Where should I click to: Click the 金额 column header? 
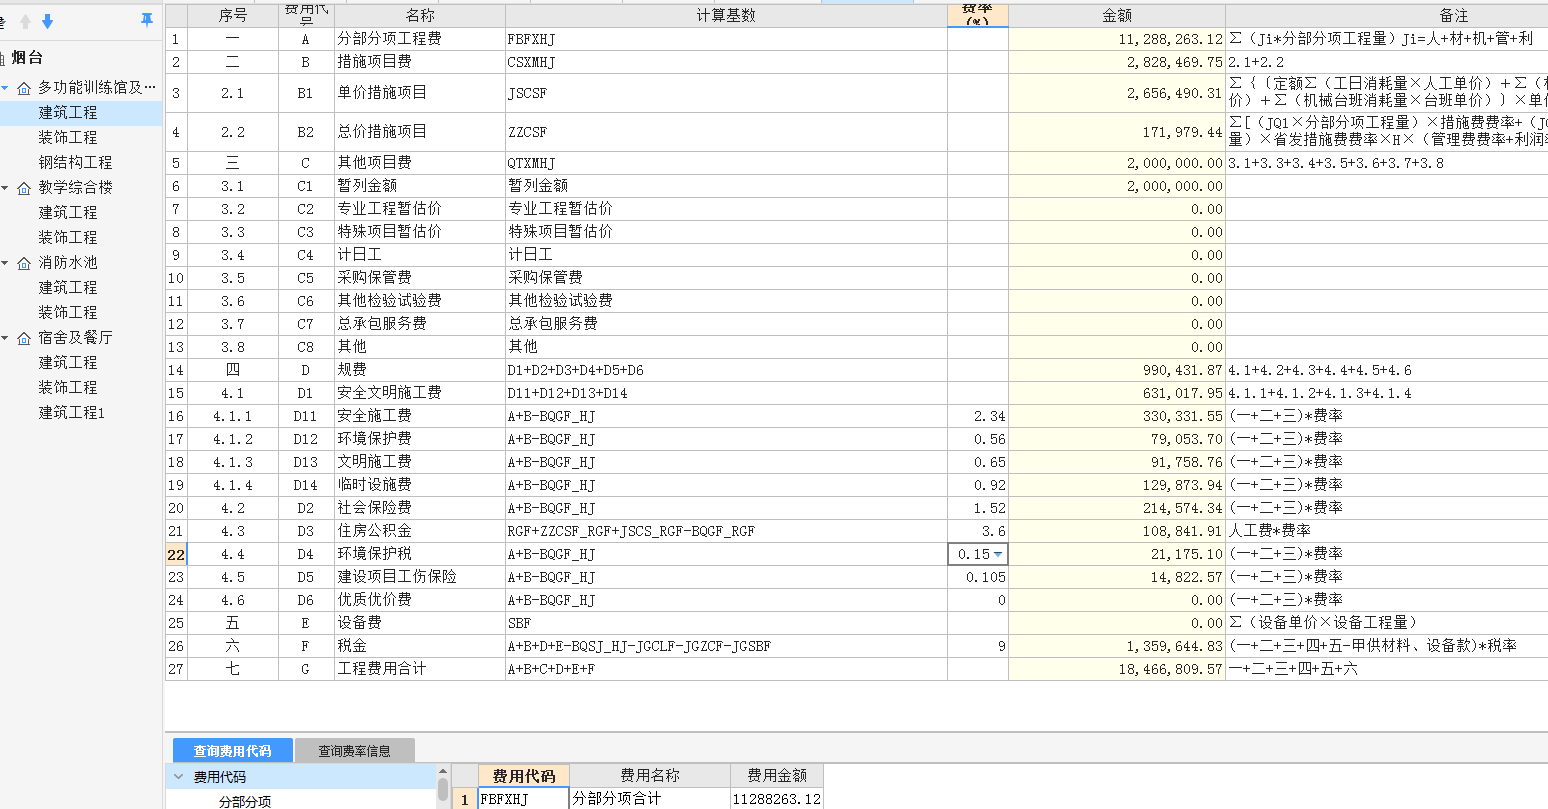pyautogui.click(x=1117, y=16)
